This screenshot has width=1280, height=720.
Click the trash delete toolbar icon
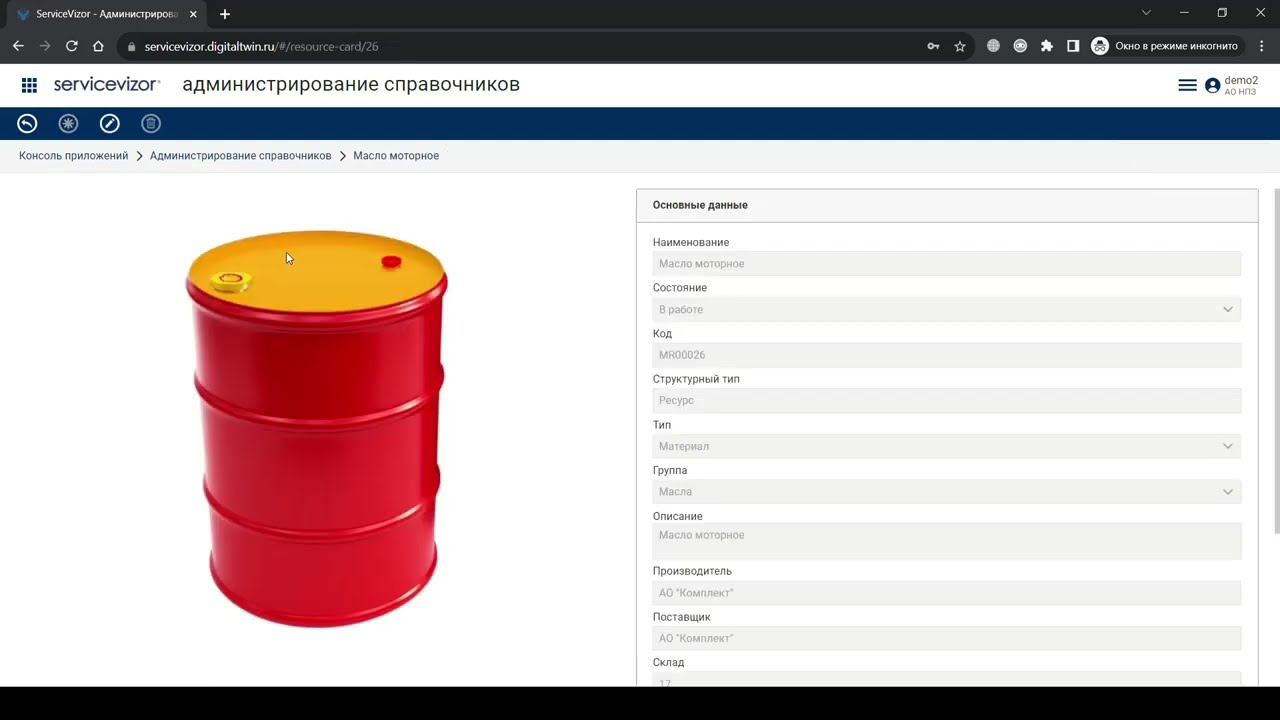(151, 124)
